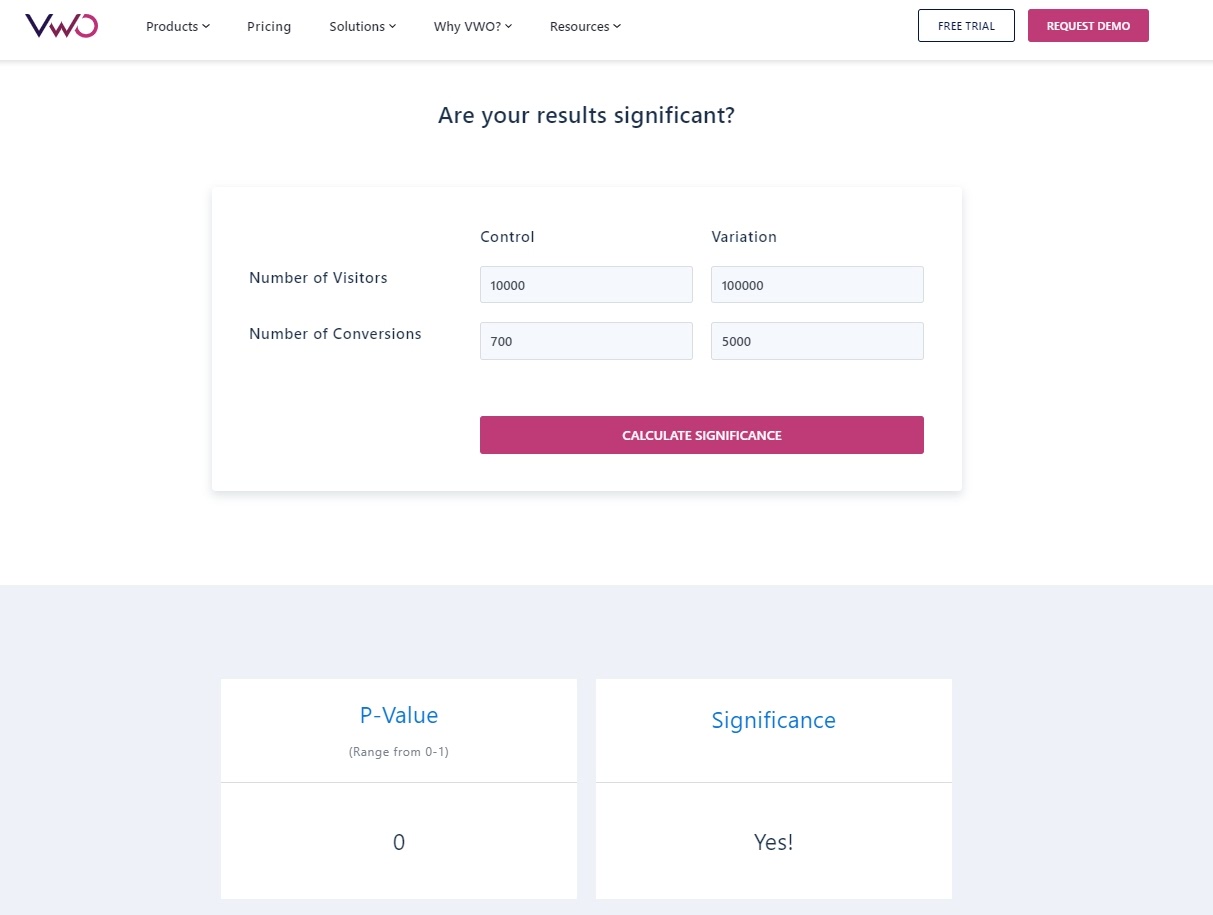Expand the Products dropdown menu
The height and width of the screenshot is (915, 1213).
178,27
